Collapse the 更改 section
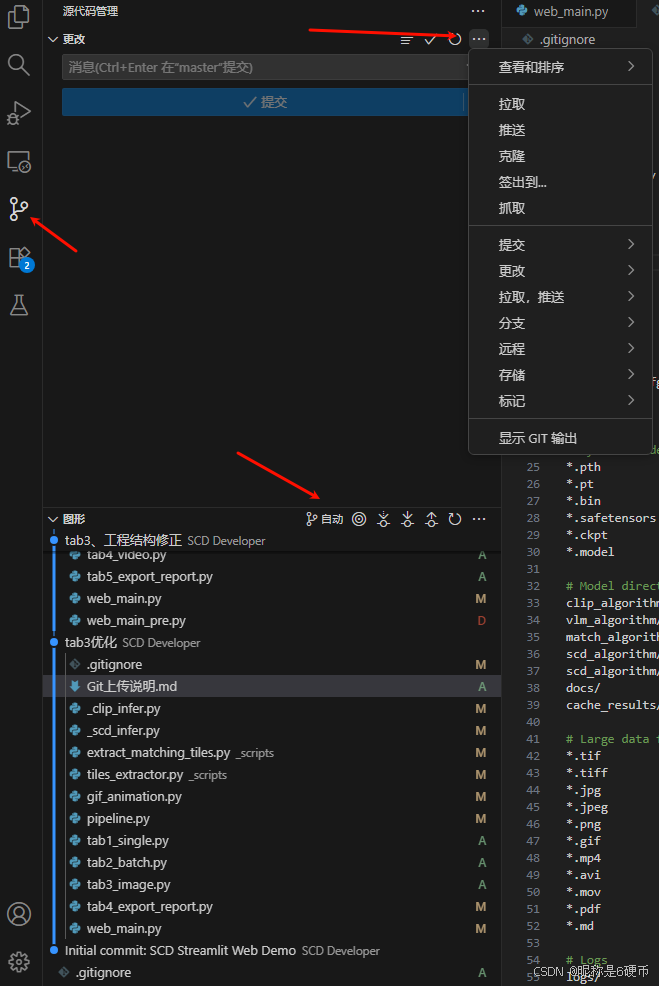Image resolution: width=659 pixels, height=986 pixels. (53, 39)
